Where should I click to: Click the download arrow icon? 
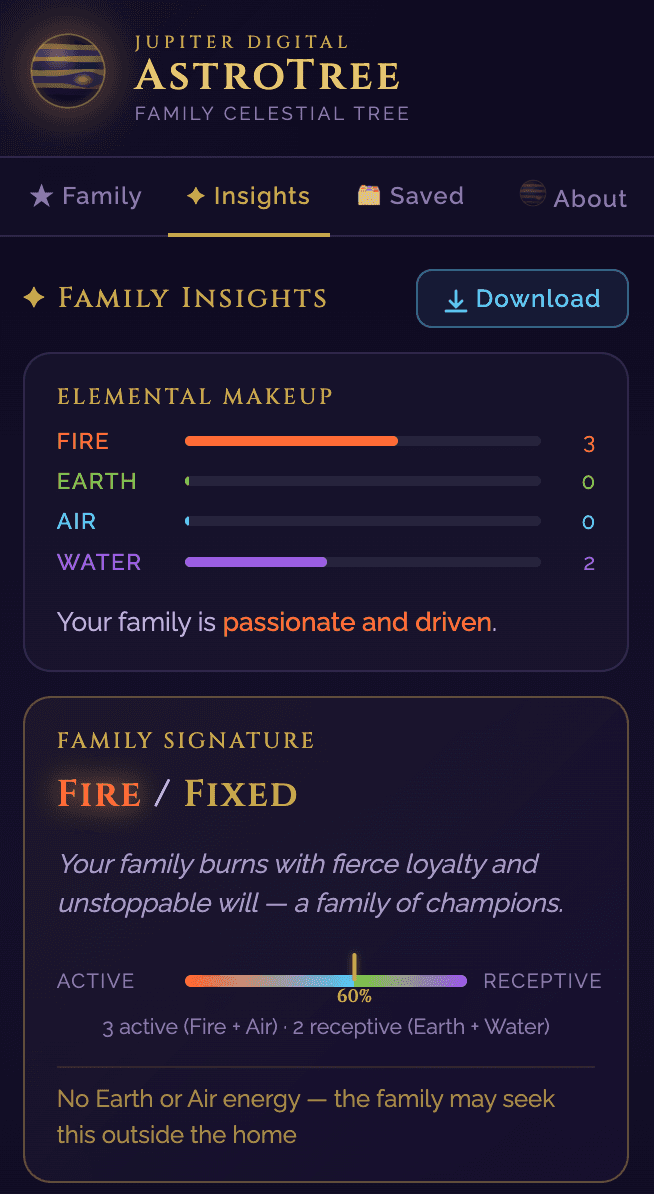click(x=456, y=299)
